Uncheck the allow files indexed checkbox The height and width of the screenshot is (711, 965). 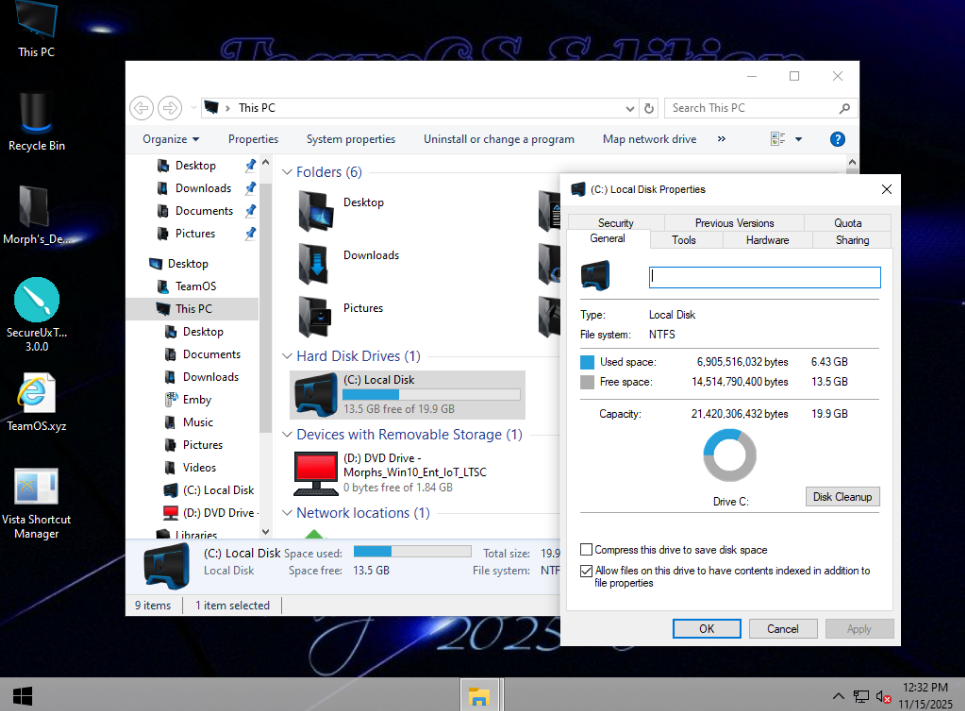click(x=586, y=571)
